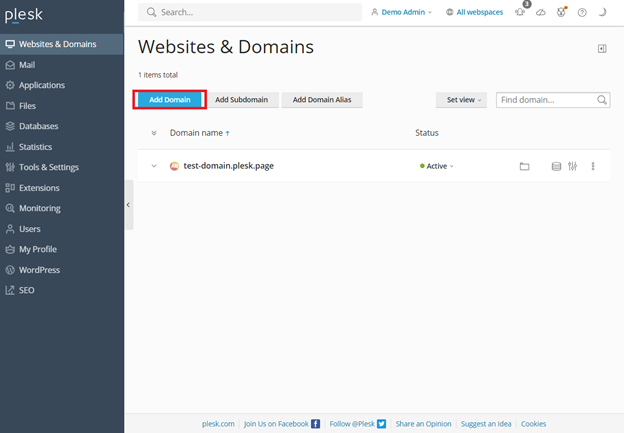624x433 pixels.
Task: Open hosting settings sliders icon
Action: [572, 166]
